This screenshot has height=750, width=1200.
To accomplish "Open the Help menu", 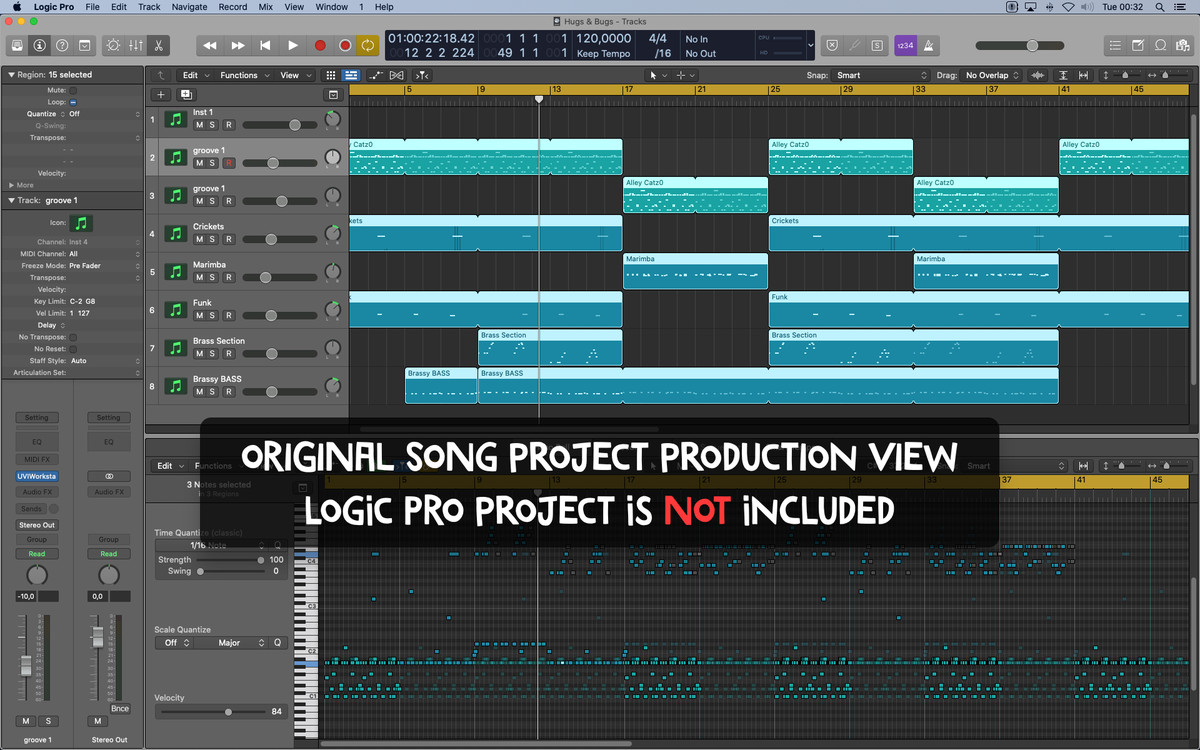I will click(x=384, y=7).
